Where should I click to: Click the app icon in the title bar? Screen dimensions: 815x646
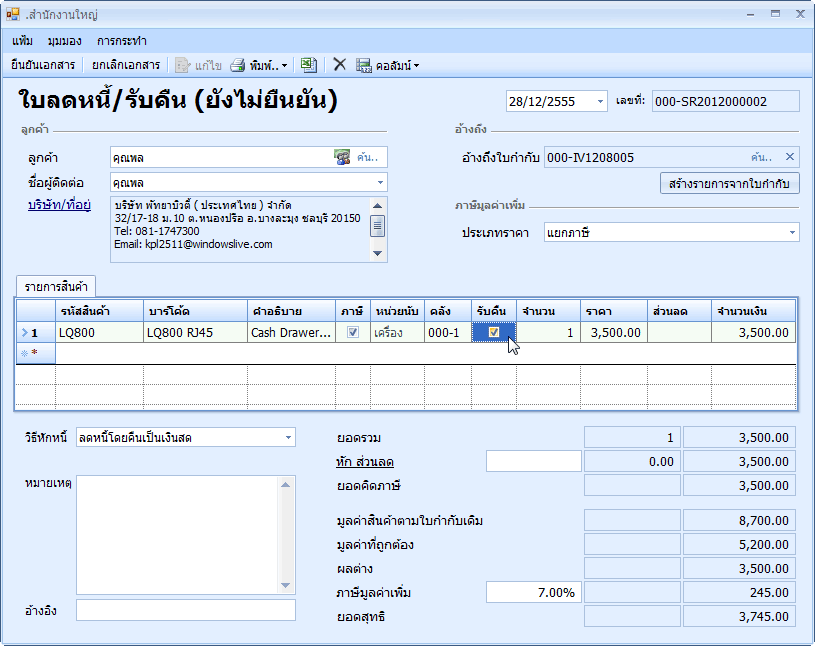pos(13,15)
